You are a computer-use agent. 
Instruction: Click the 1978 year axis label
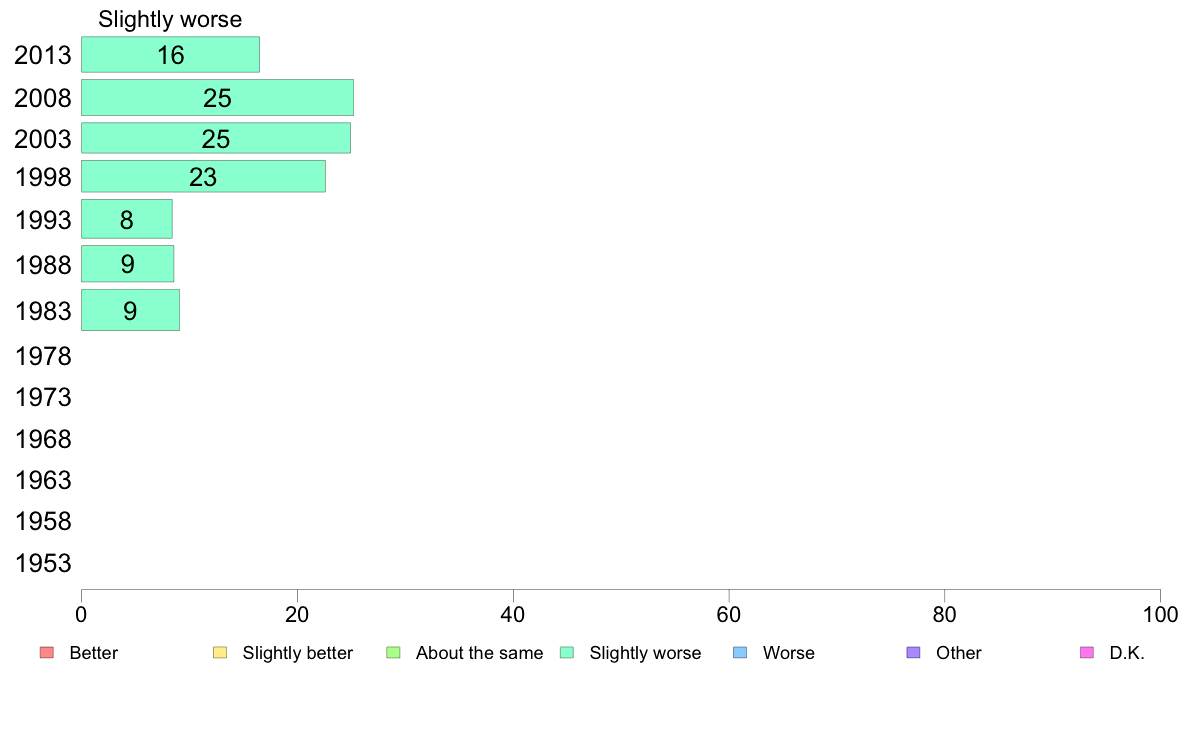43,356
